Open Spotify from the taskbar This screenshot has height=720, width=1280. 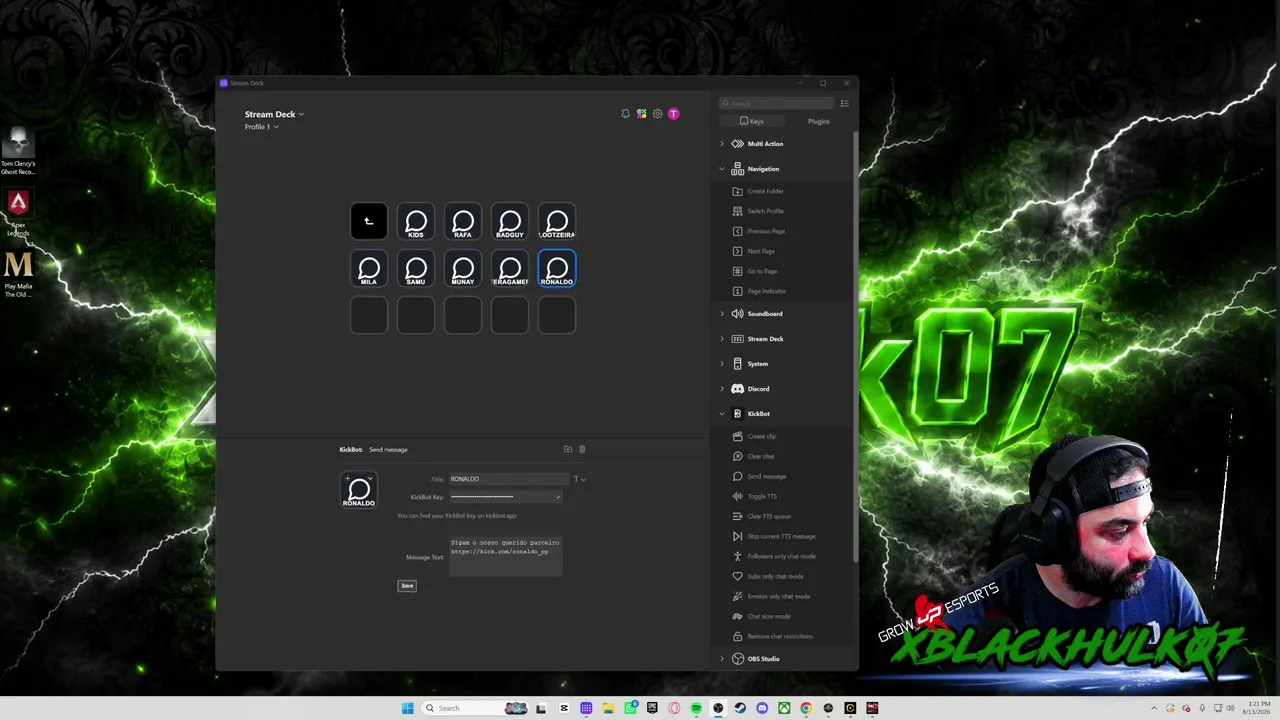[696, 708]
